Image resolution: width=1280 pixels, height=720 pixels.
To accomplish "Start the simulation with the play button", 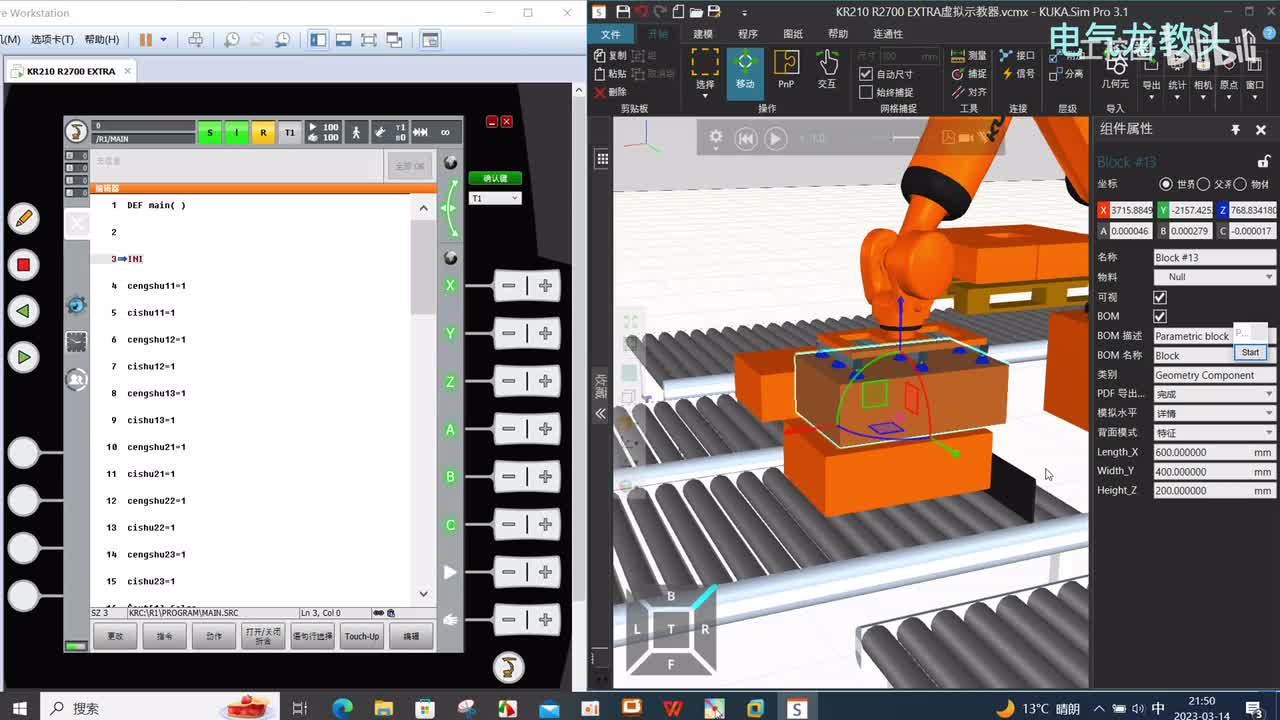I will tap(776, 139).
